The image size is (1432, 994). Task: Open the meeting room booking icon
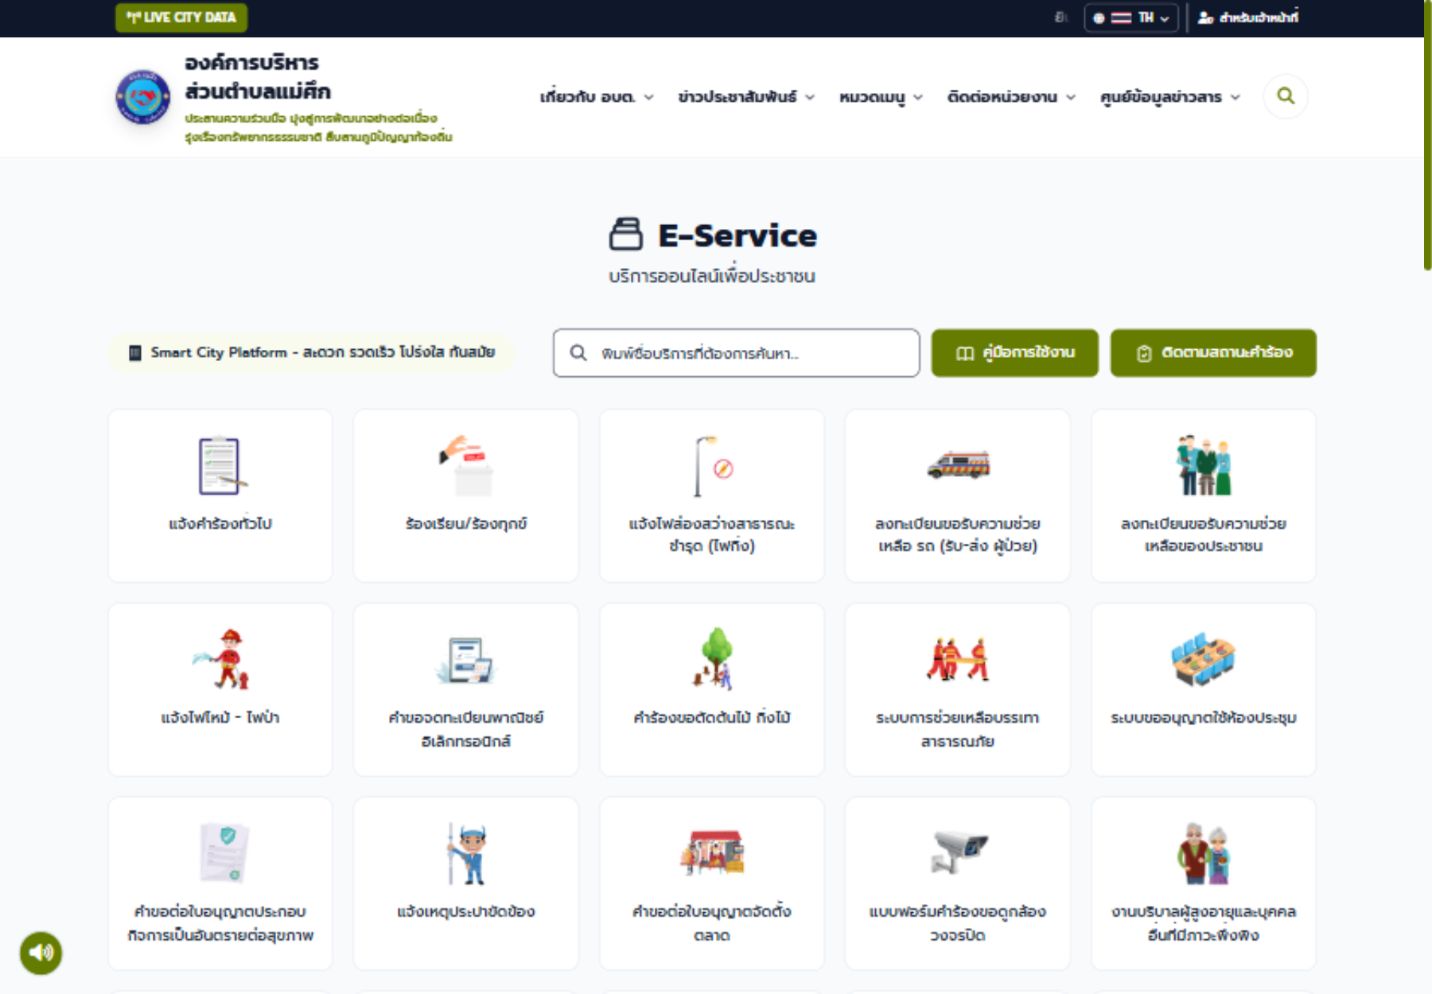[1204, 660]
